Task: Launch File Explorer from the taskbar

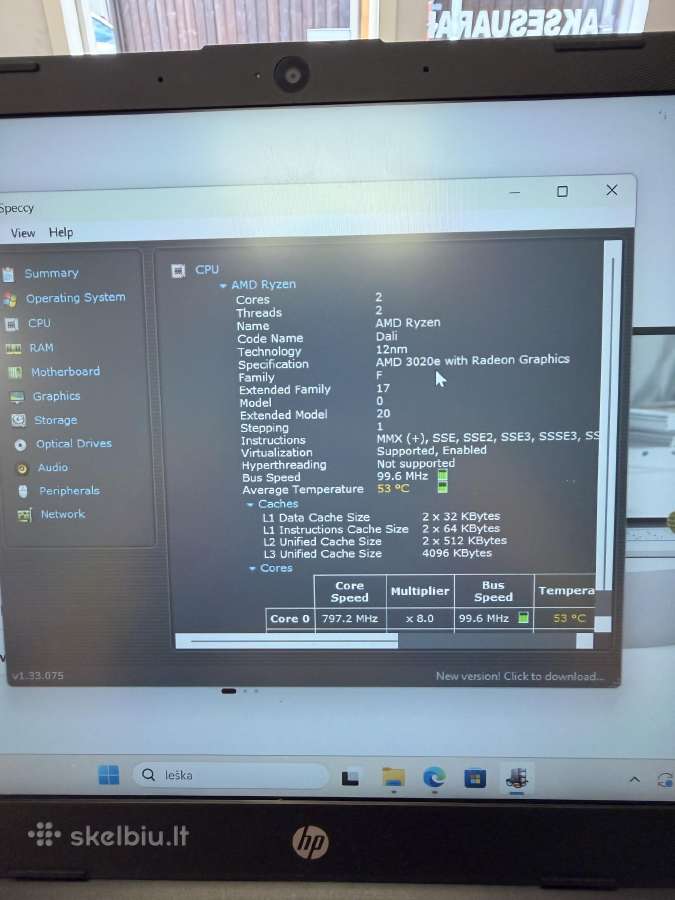Action: pyautogui.click(x=393, y=778)
